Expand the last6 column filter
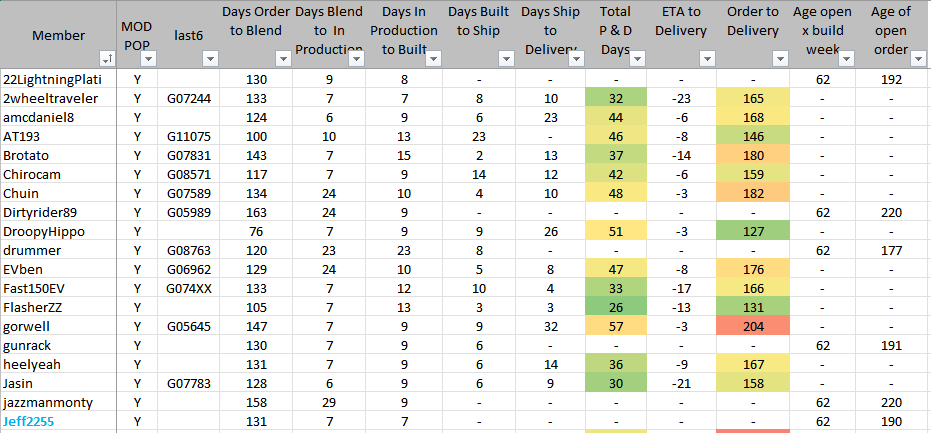The image size is (931, 433). click(209, 59)
